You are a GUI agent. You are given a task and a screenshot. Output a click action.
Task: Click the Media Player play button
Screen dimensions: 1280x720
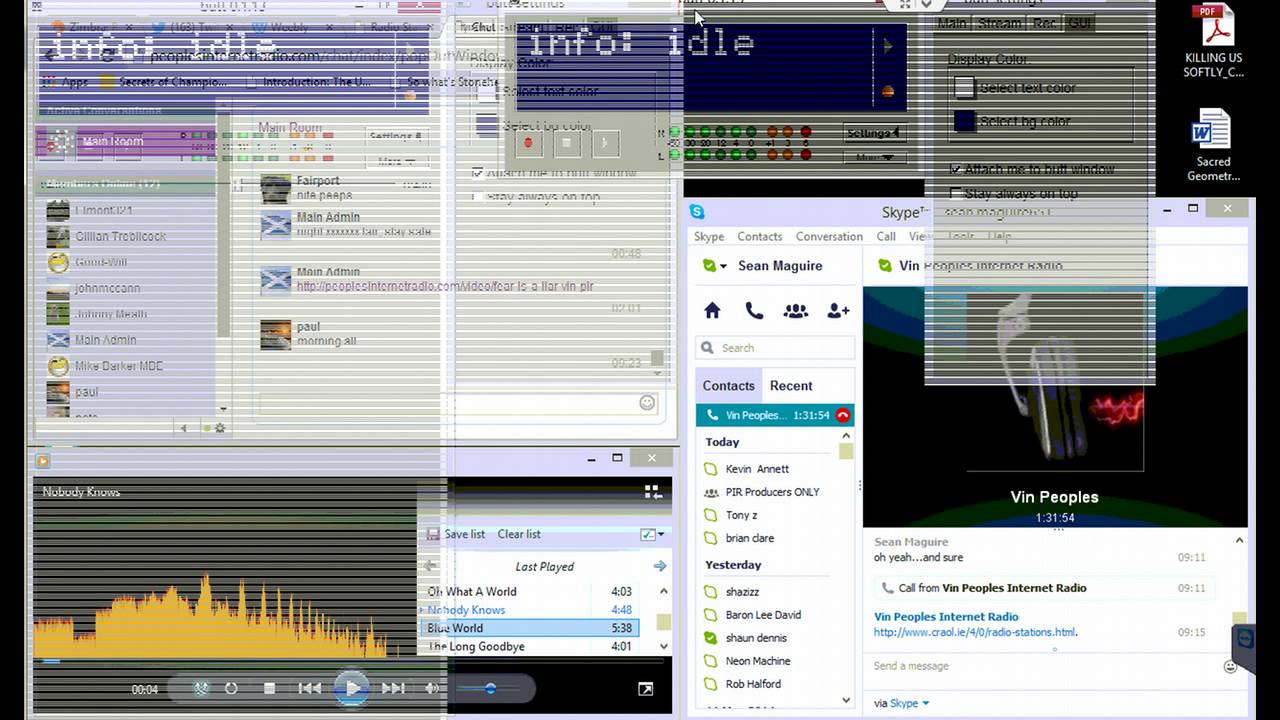[351, 688]
